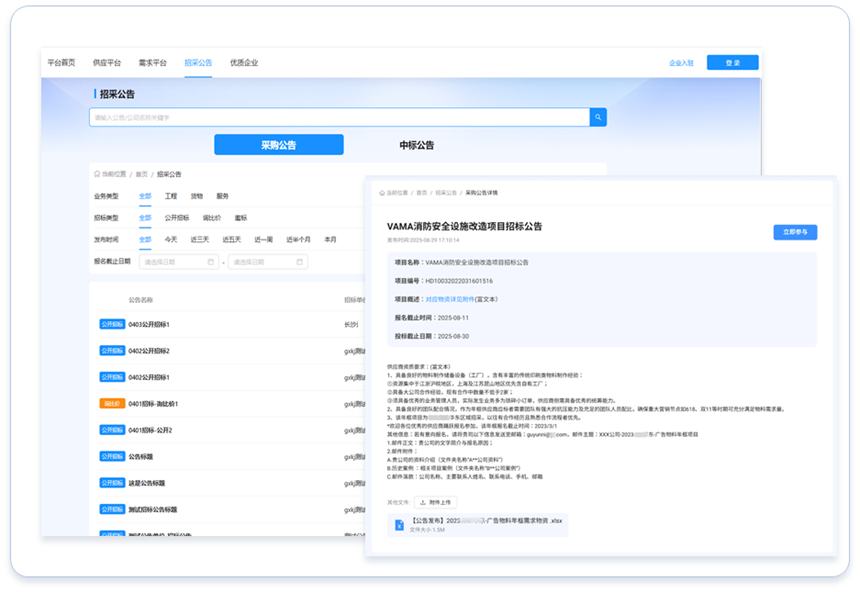860x592 pixels.
Task: Open the 优质企业 navigation item
Action: 244,63
